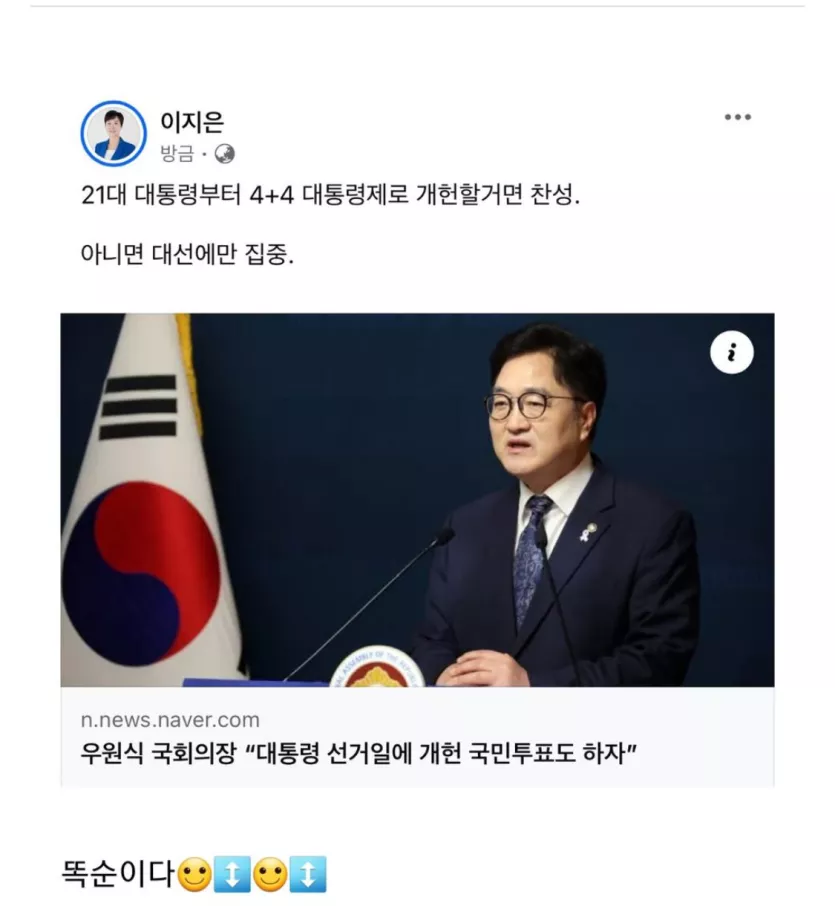Select the post text starting with 21대 대통령부터

[330, 195]
